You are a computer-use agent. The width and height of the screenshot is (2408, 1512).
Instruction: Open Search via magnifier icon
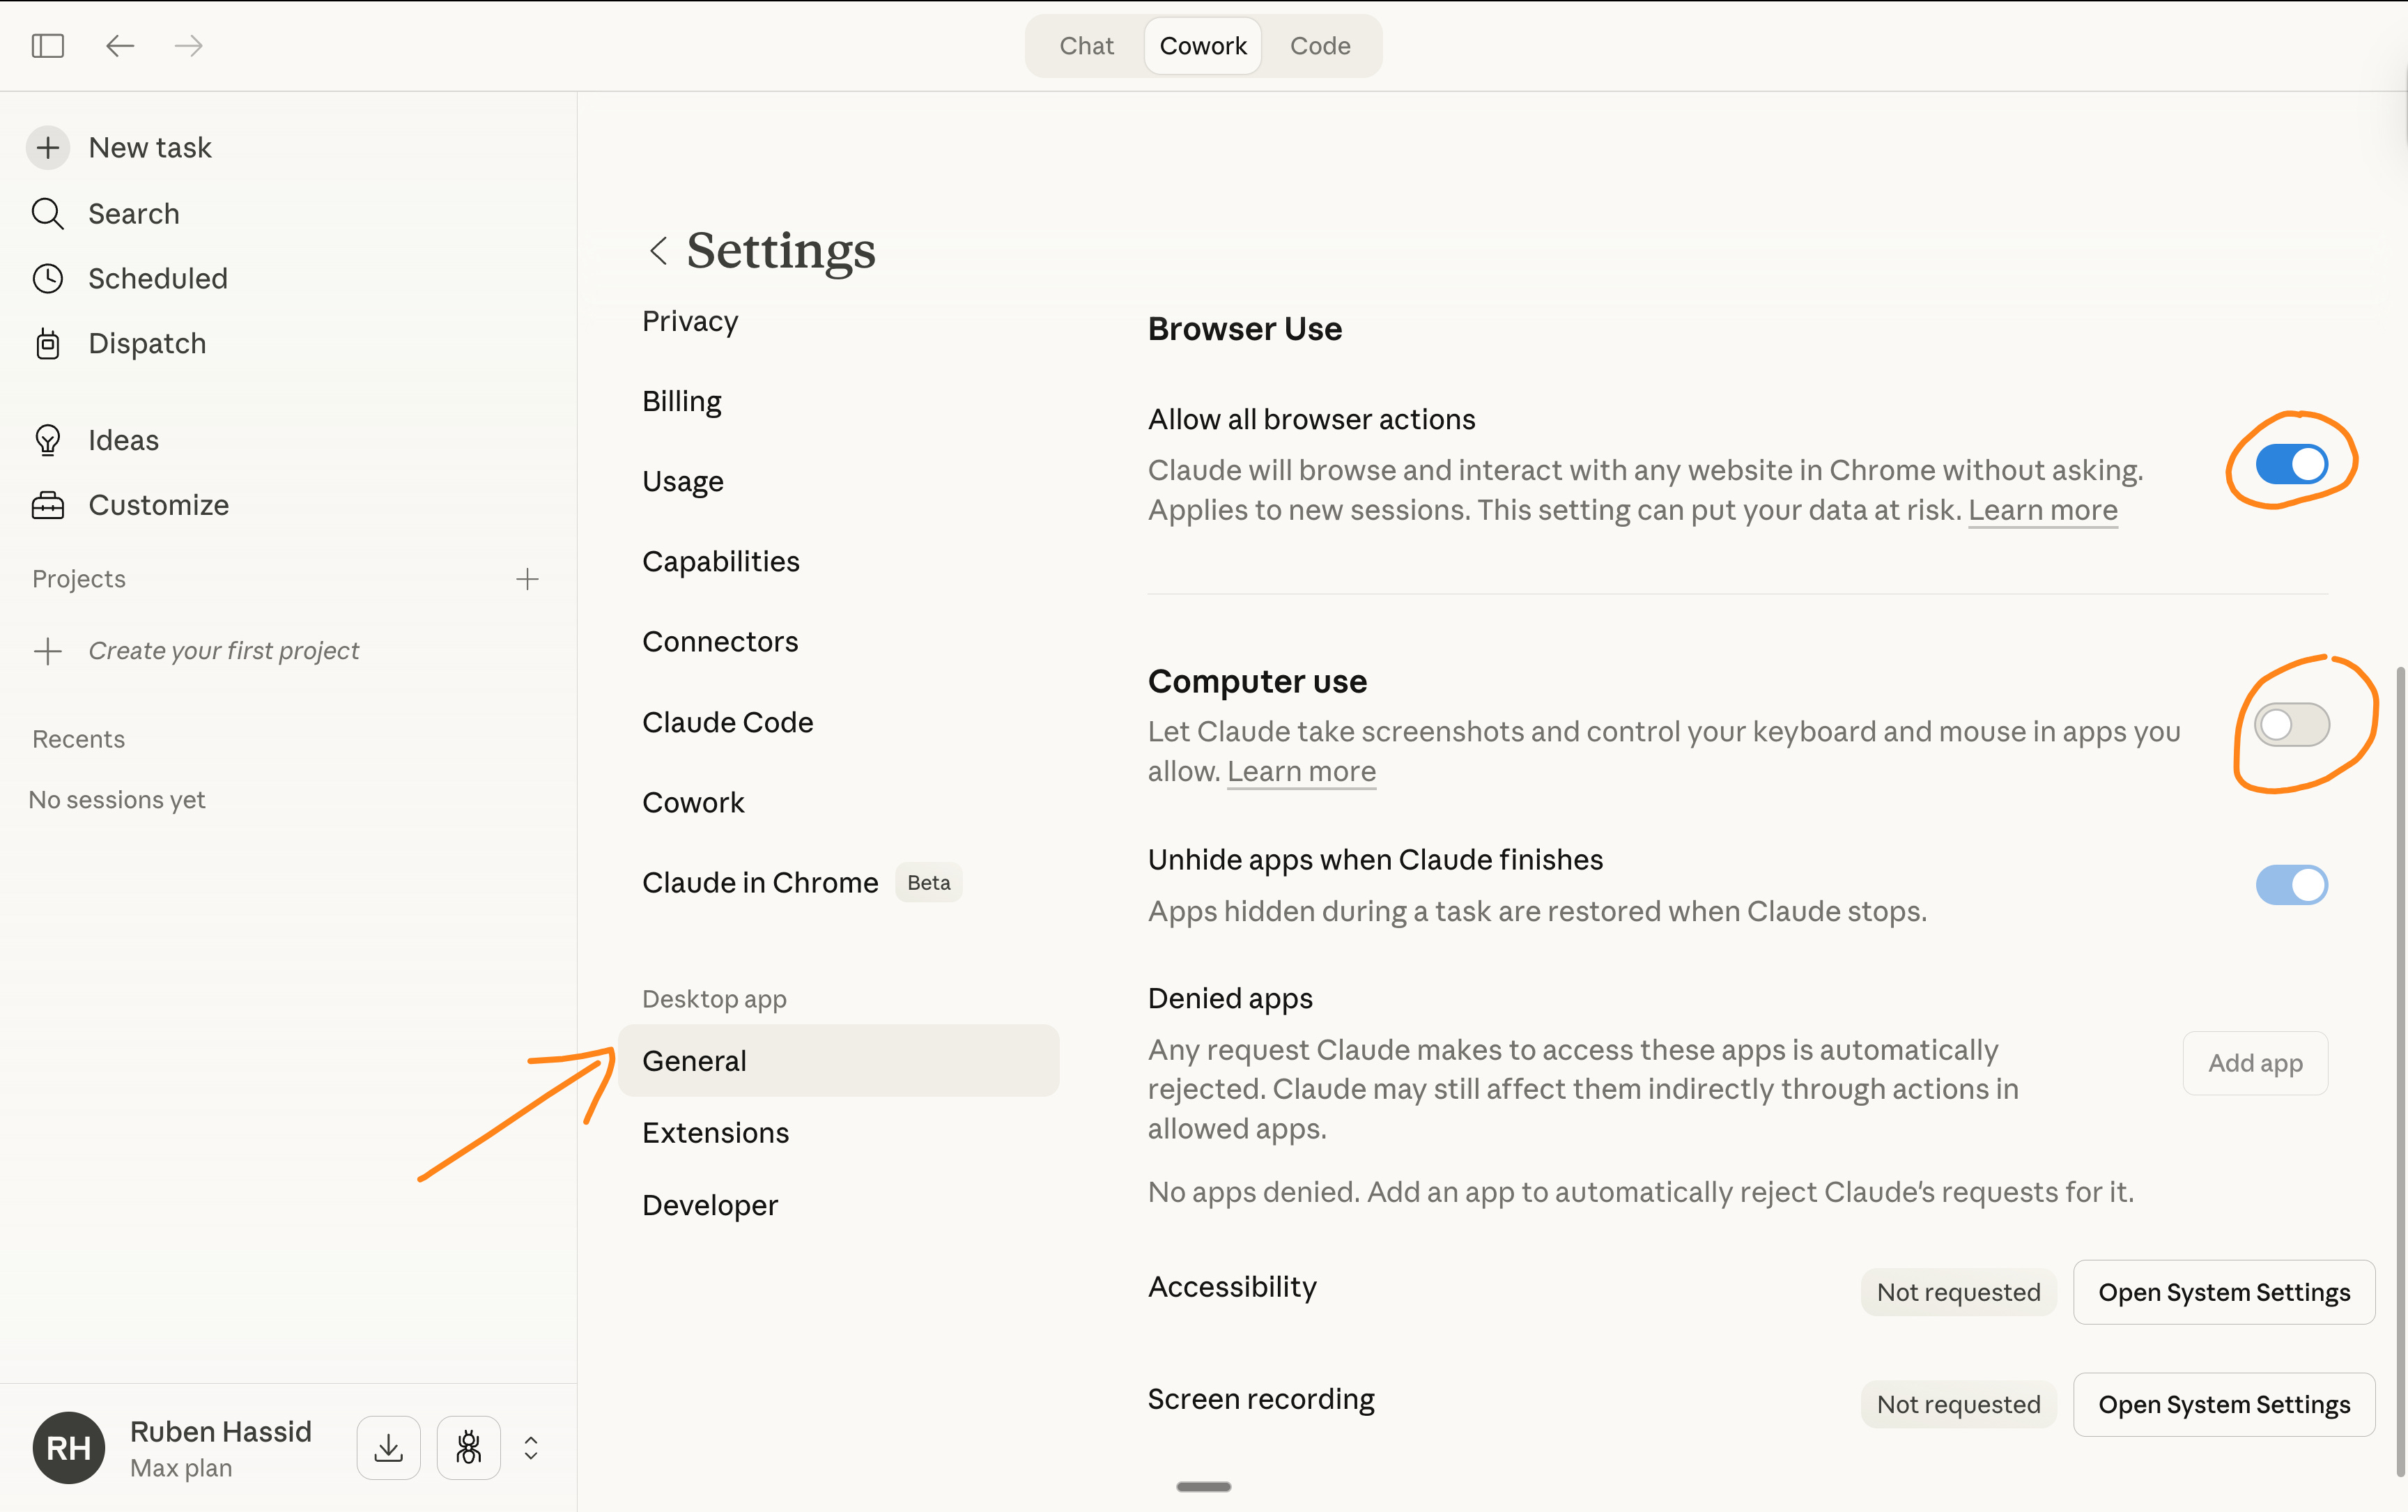coord(47,214)
